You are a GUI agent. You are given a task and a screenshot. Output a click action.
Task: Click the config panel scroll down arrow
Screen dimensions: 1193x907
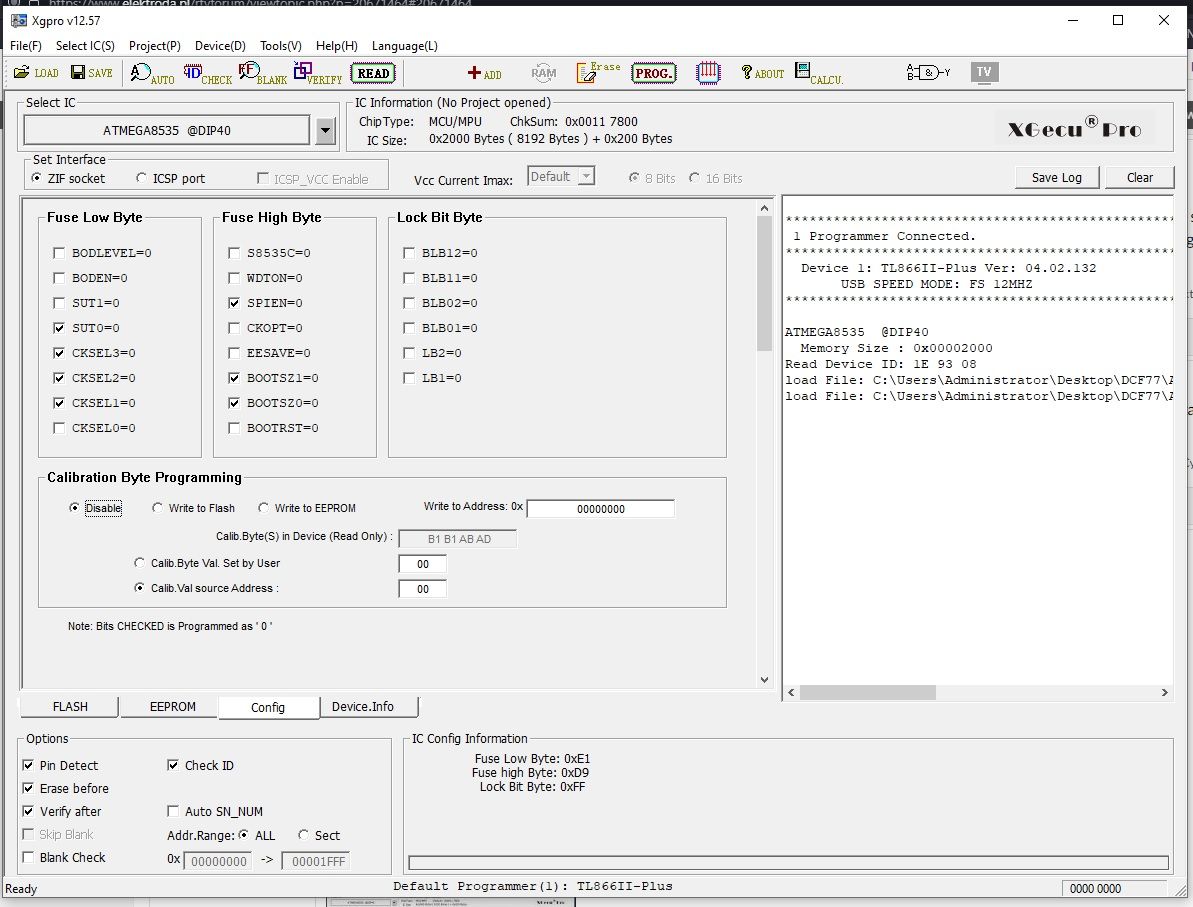[764, 680]
